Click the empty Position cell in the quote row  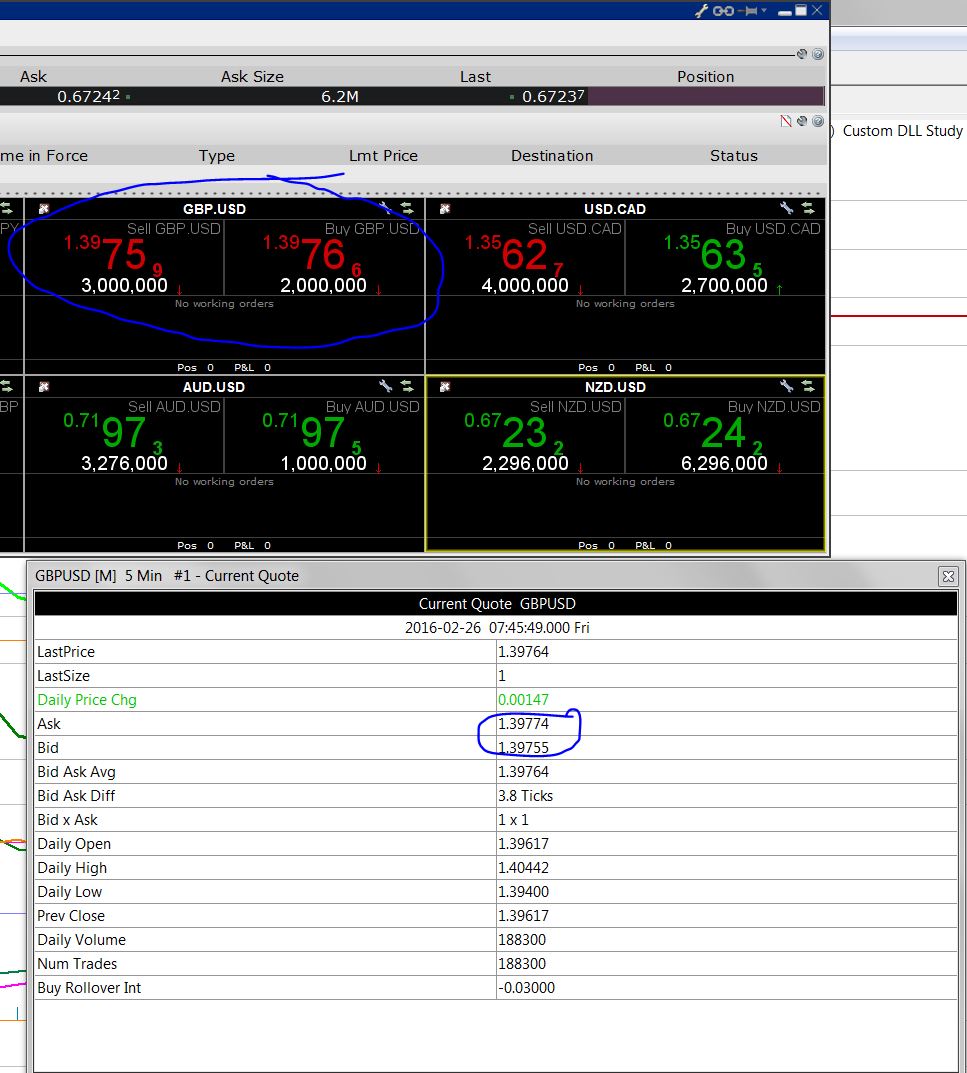pyautogui.click(x=706, y=96)
